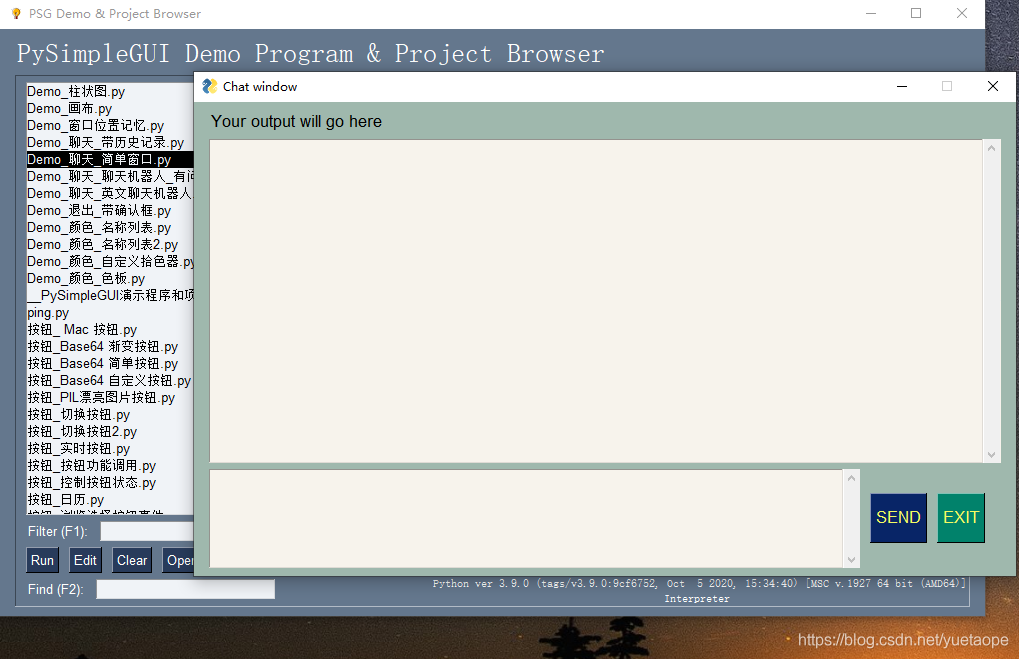Viewport: 1019px width, 659px height.
Task: Minimize the PSG Demo & Project Browser window
Action: coord(871,14)
